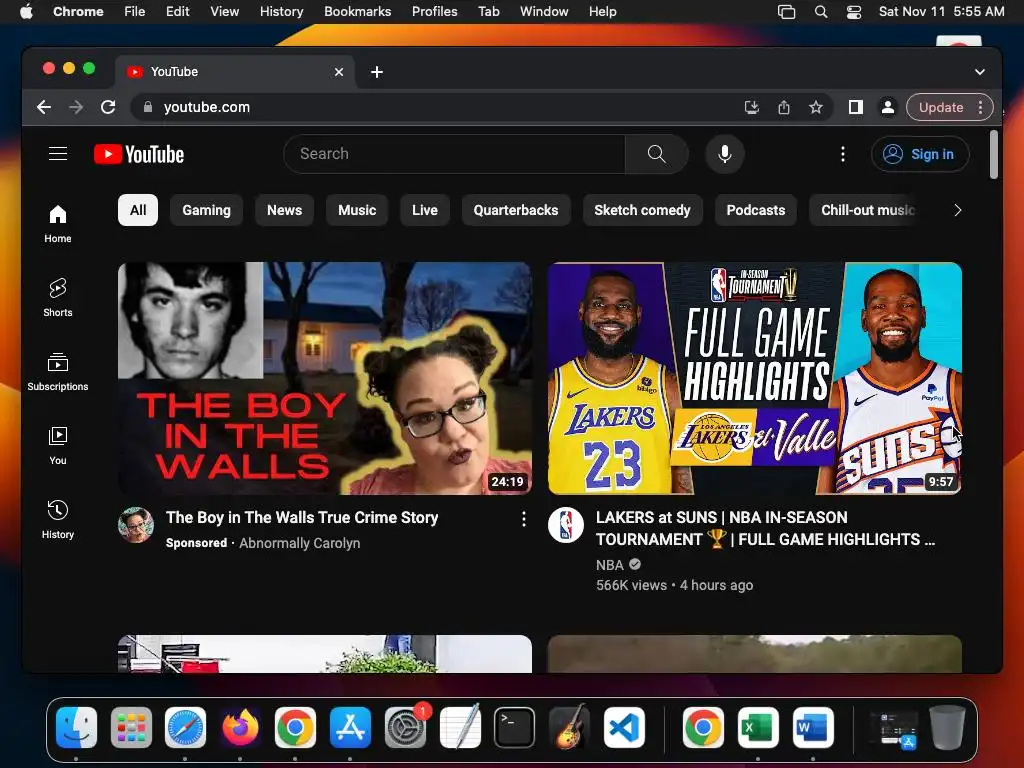Start voice search with microphone icon
This screenshot has width=1024, height=768.
[x=724, y=154]
